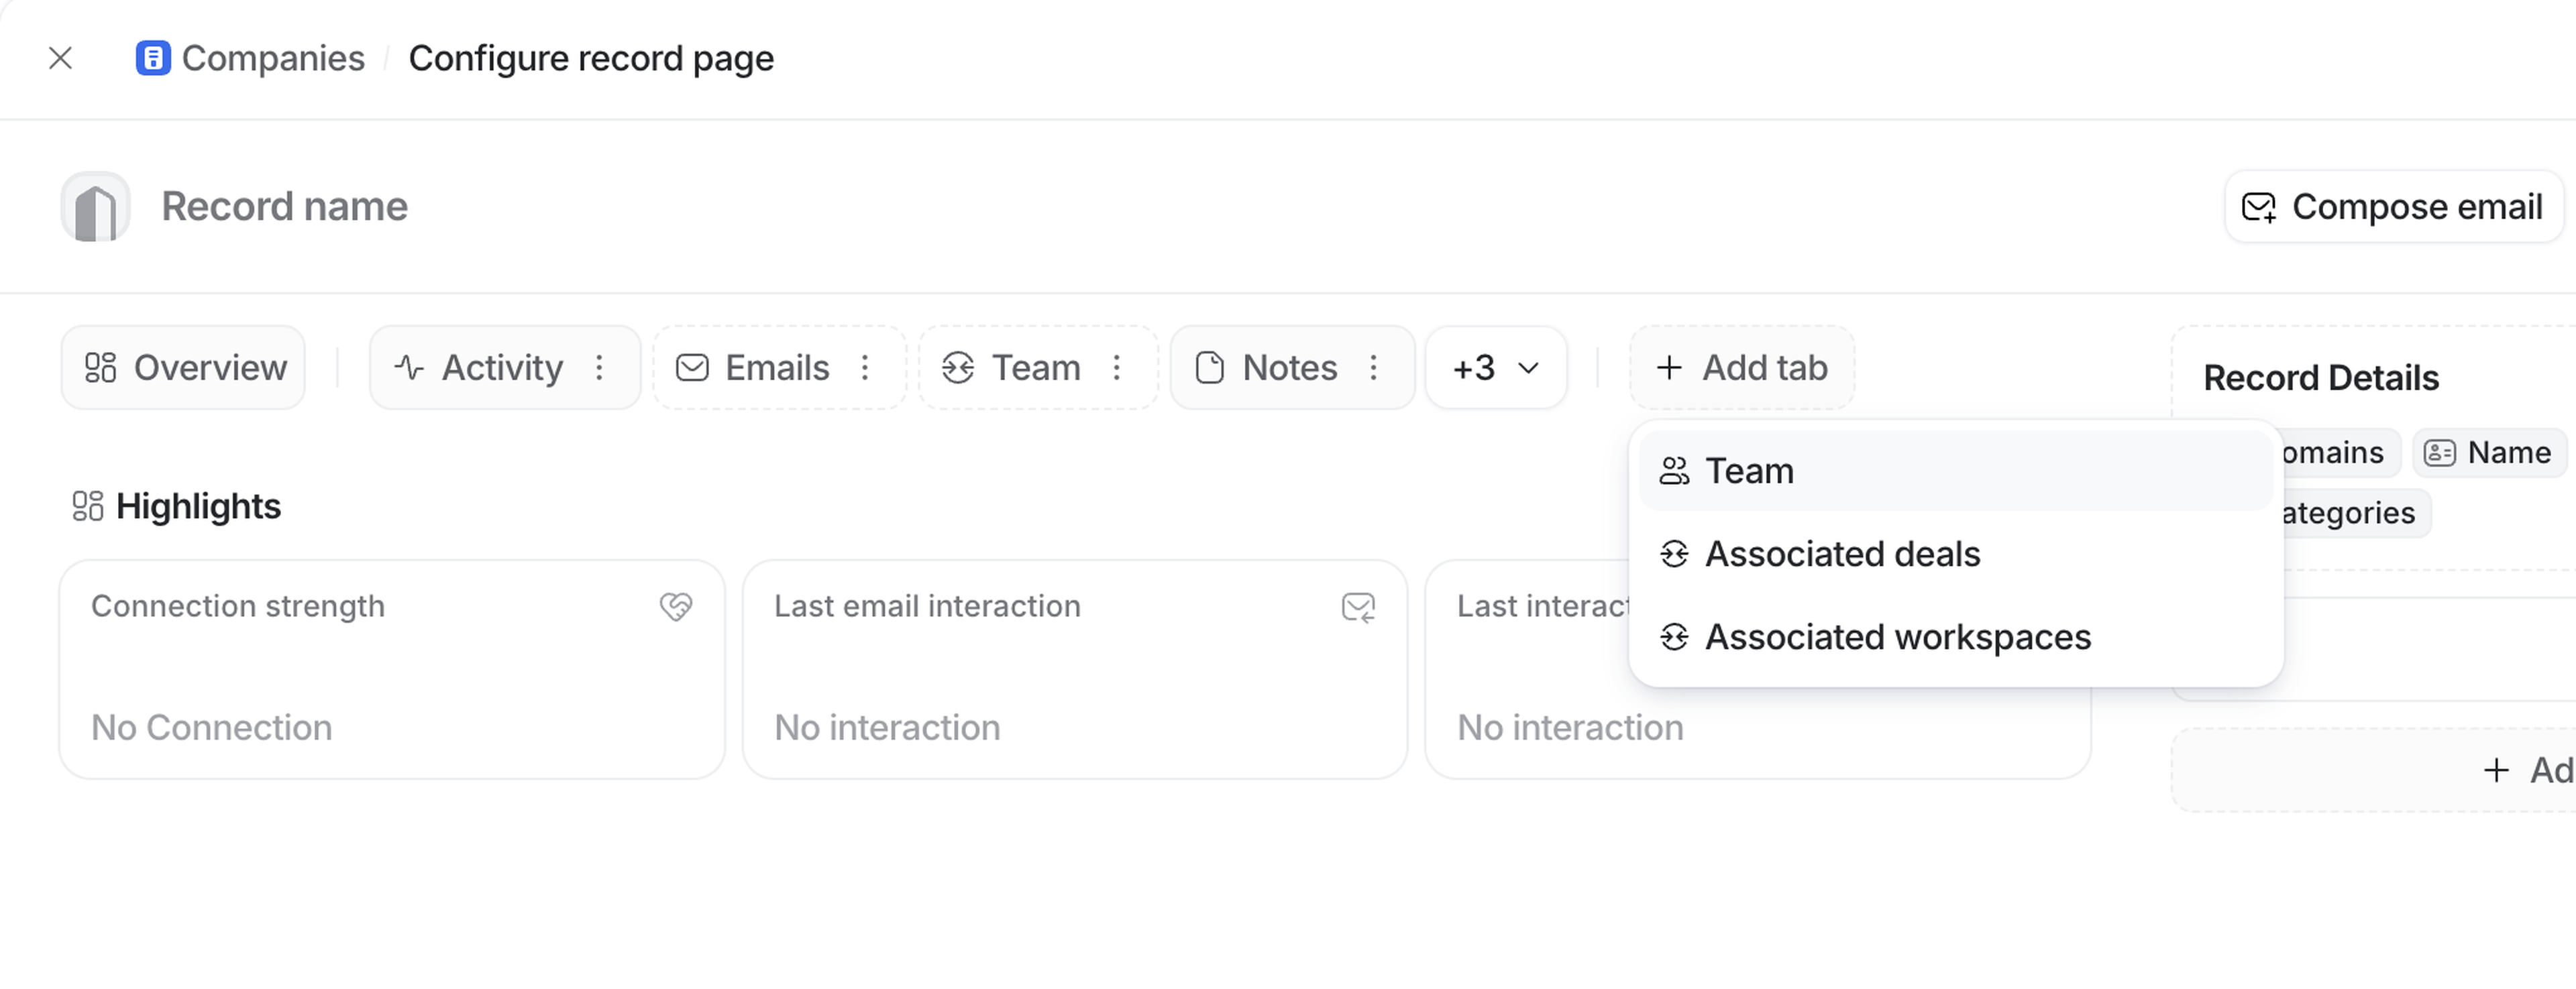Click the record avatar icon
The image size is (2576, 989).
(x=96, y=207)
